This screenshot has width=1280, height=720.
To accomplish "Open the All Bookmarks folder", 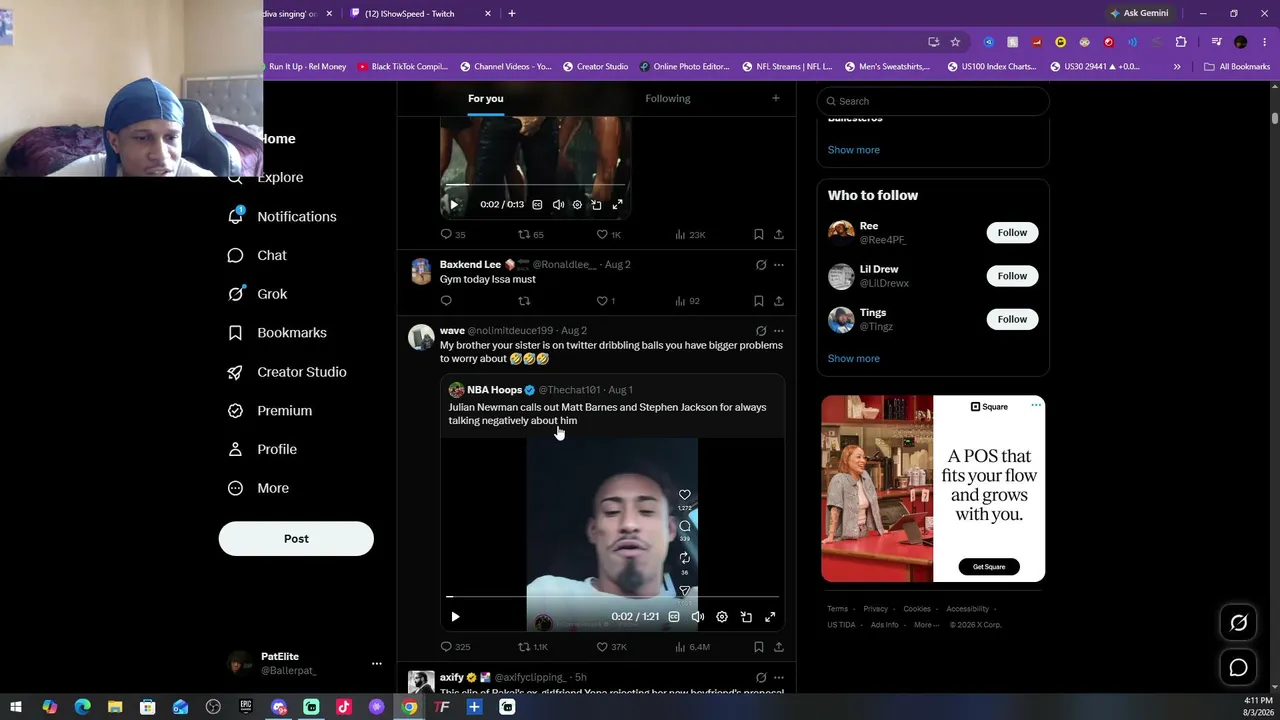I will click(x=1237, y=67).
